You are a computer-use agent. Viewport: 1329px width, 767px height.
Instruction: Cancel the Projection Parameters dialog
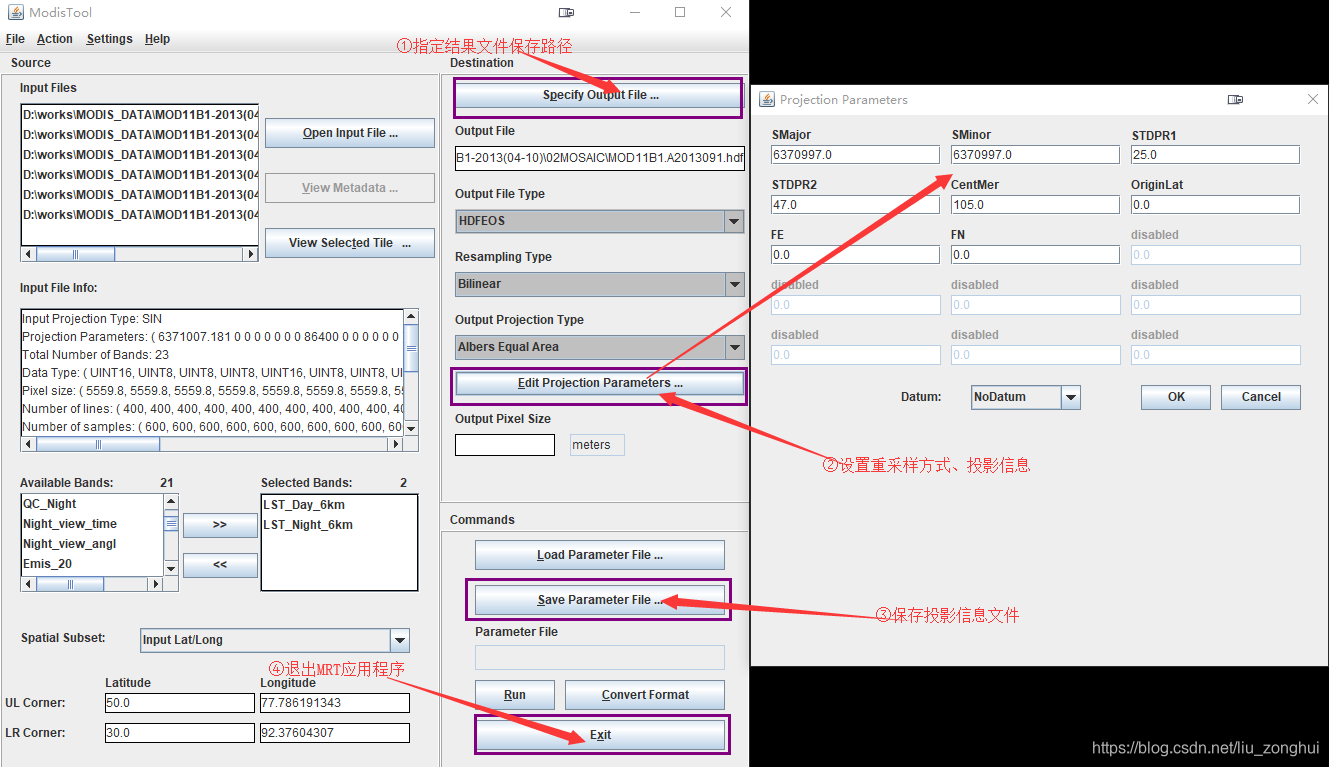(x=1261, y=397)
